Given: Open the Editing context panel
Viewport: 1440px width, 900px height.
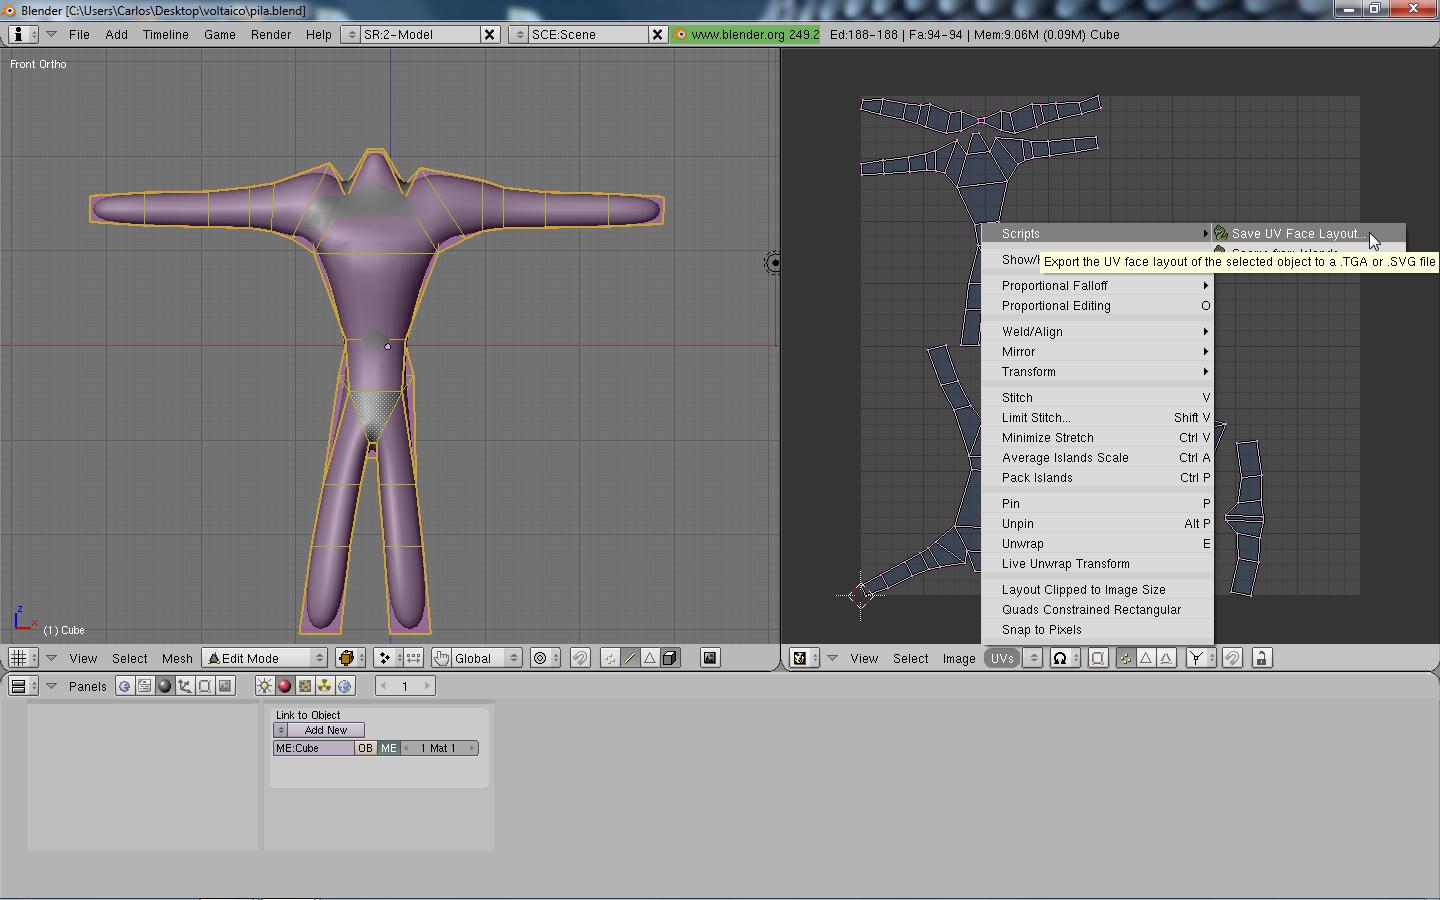Looking at the screenshot, I should click(x=205, y=686).
